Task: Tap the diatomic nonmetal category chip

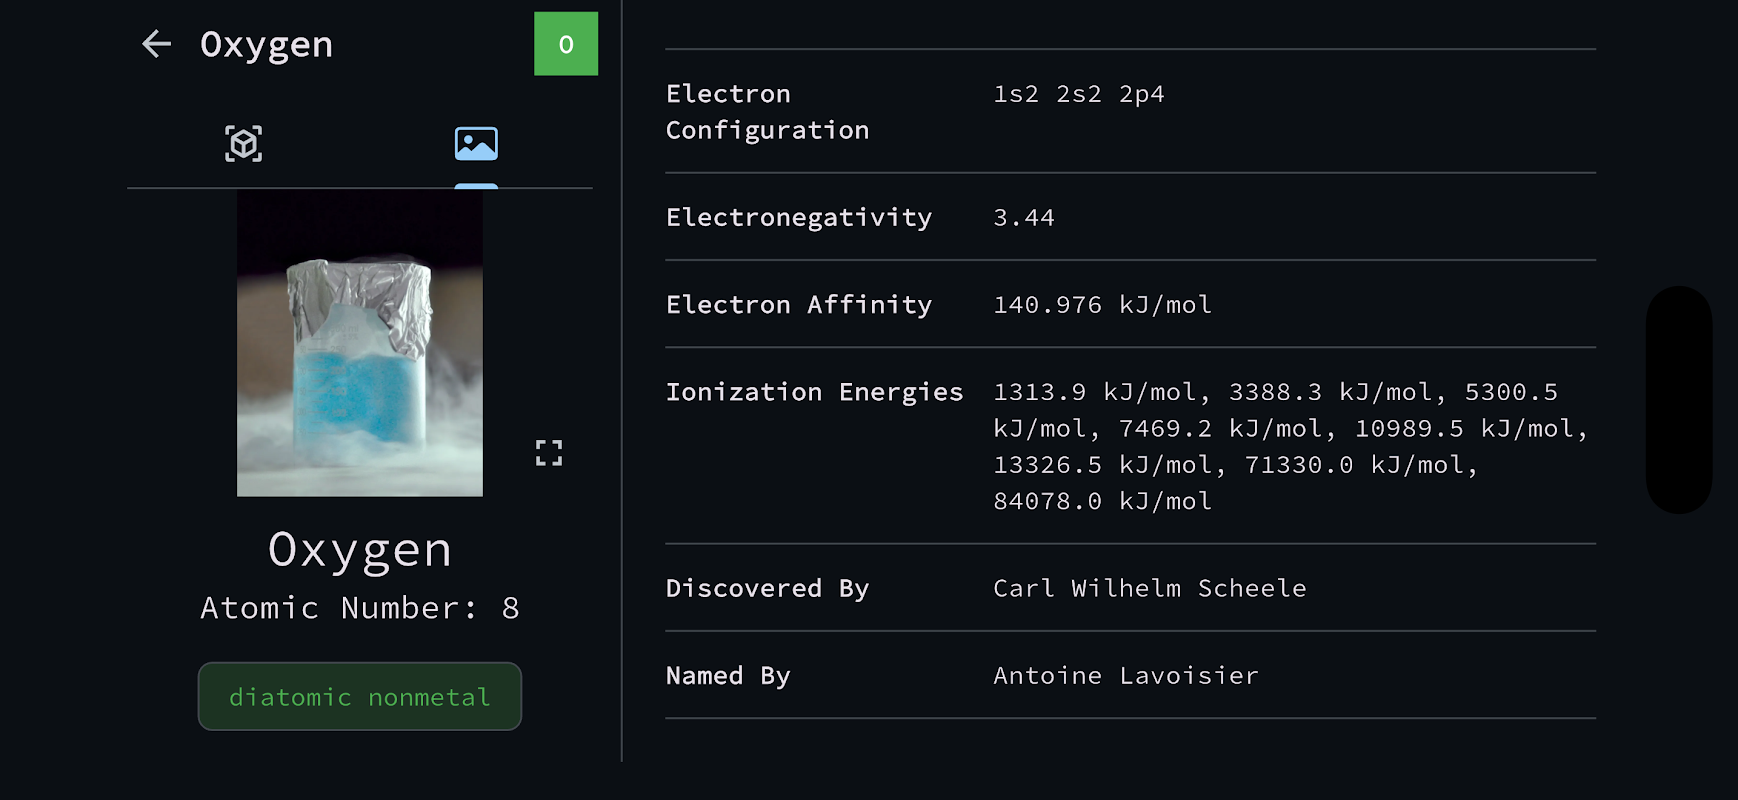Action: coord(360,697)
